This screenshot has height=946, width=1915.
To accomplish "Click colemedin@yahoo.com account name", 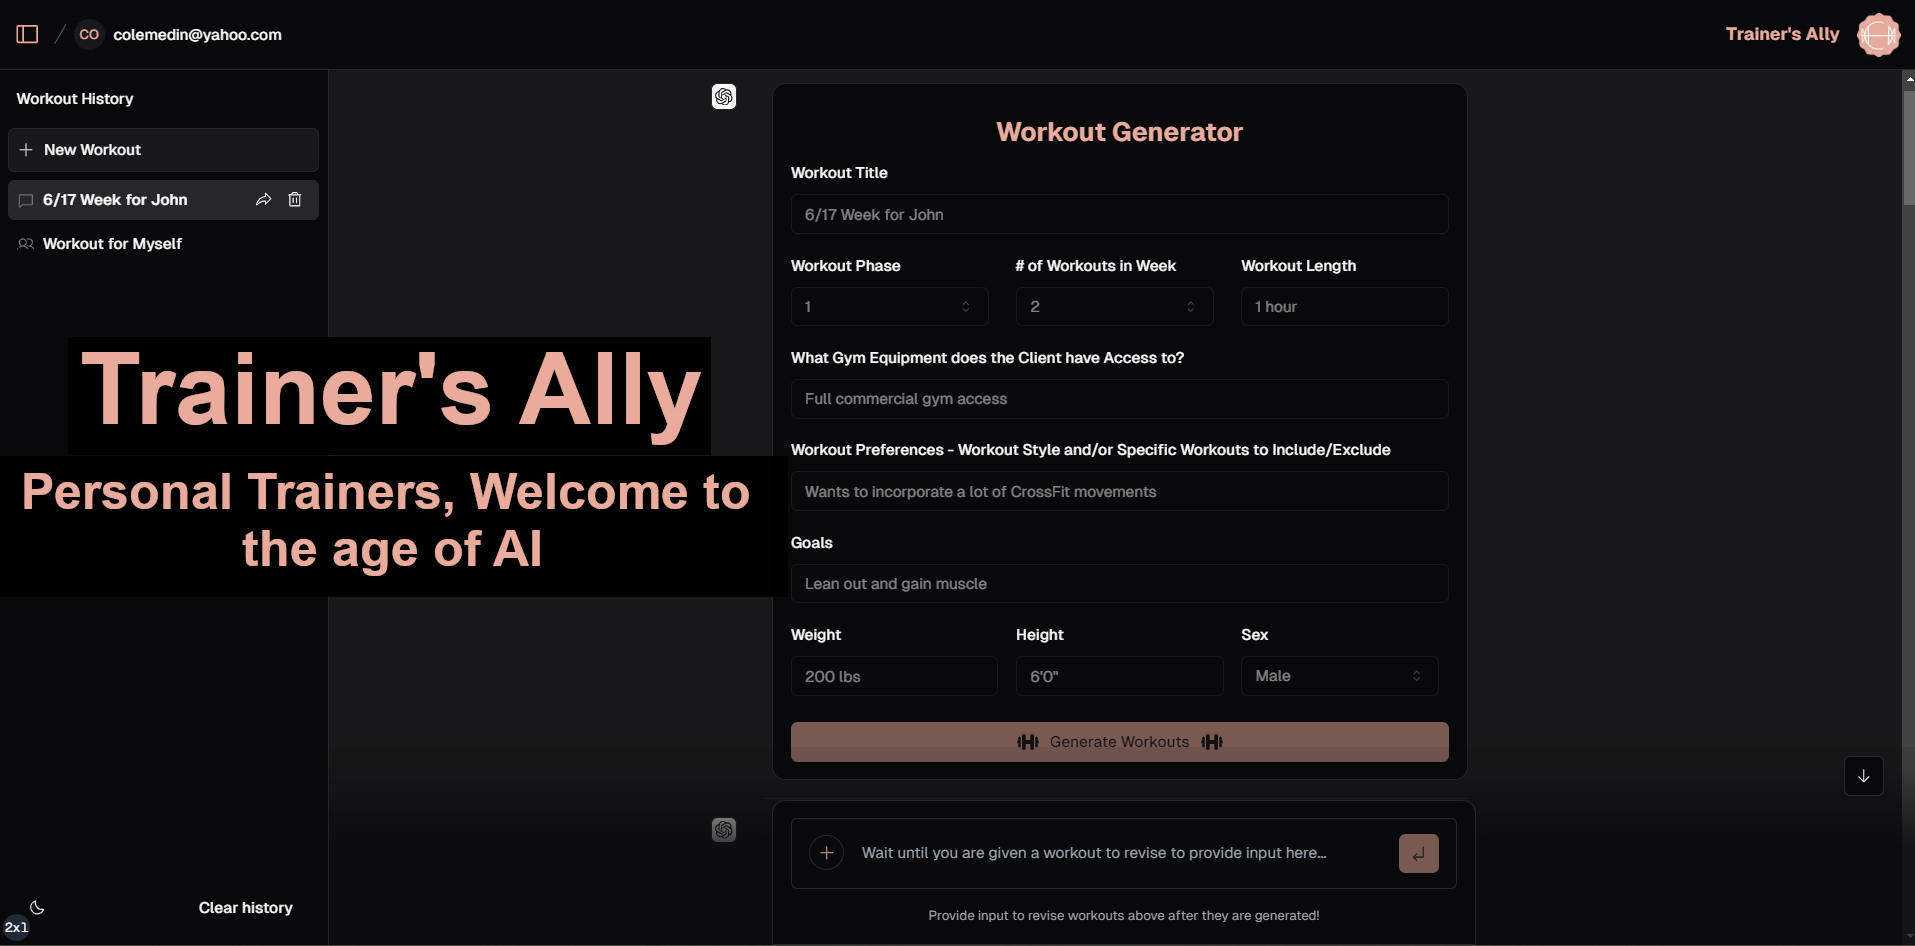I will pos(197,34).
